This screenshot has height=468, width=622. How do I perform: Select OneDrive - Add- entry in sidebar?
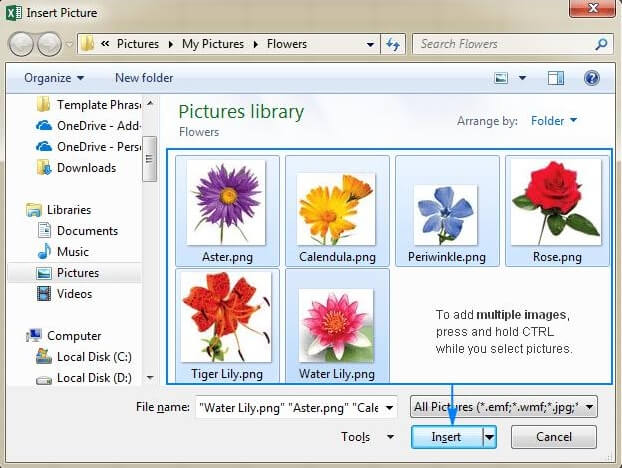(88, 126)
